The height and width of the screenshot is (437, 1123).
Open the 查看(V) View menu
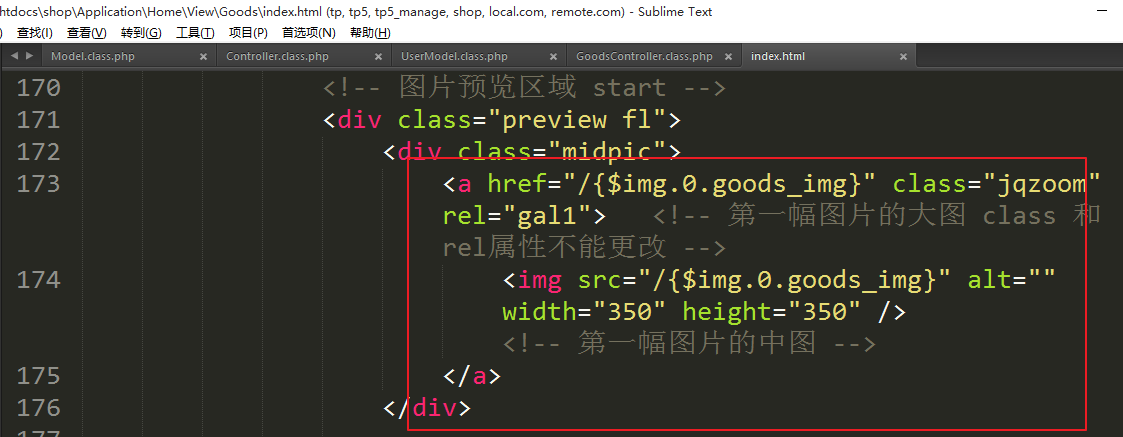pyautogui.click(x=86, y=32)
